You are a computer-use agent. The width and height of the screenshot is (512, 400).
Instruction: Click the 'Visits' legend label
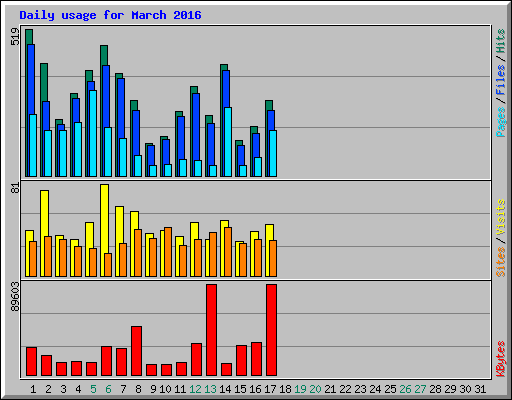[500, 217]
